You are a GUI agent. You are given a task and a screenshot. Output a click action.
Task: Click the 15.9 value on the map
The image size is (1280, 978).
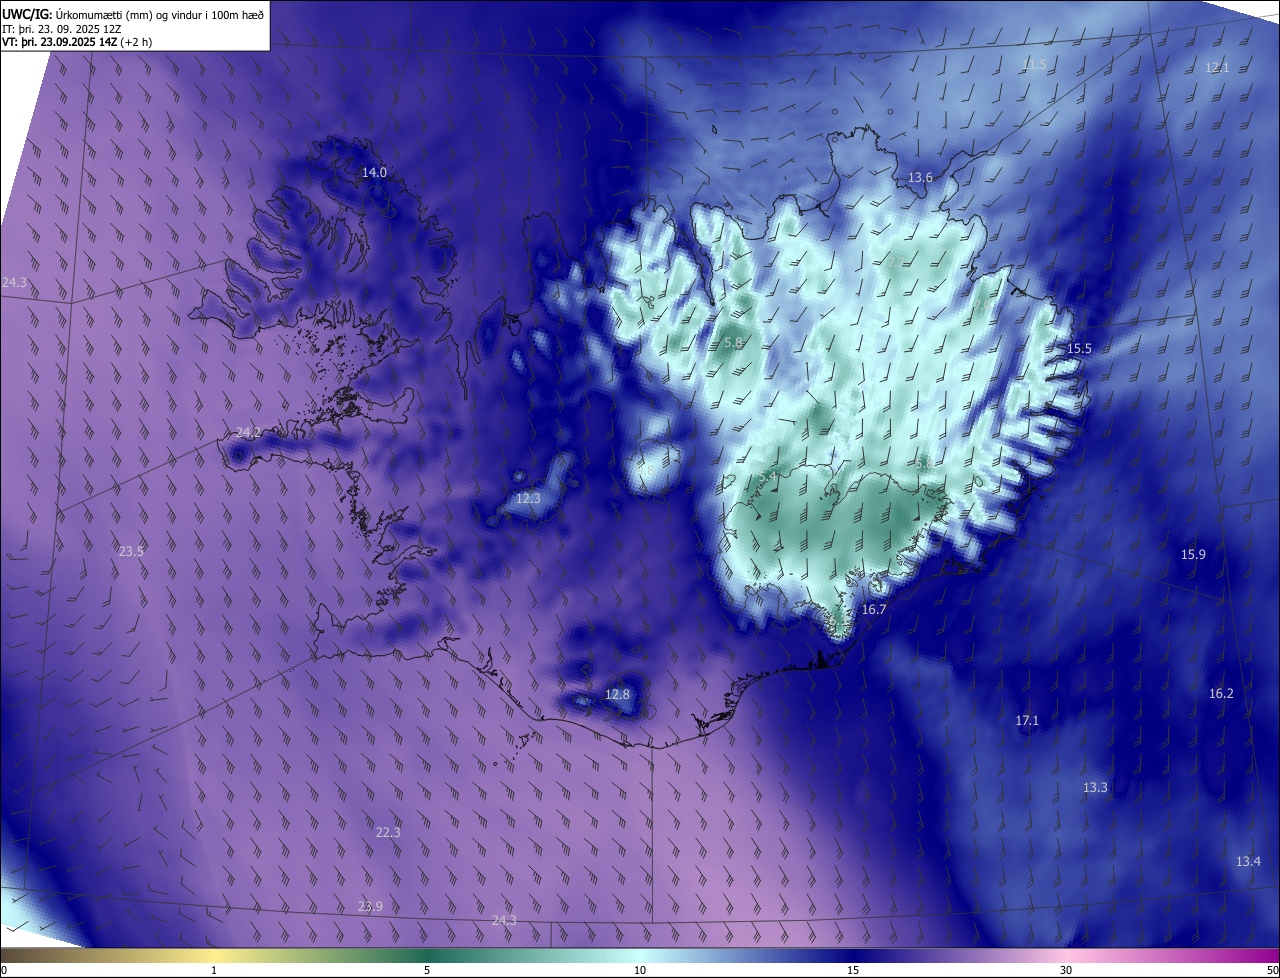click(1193, 555)
